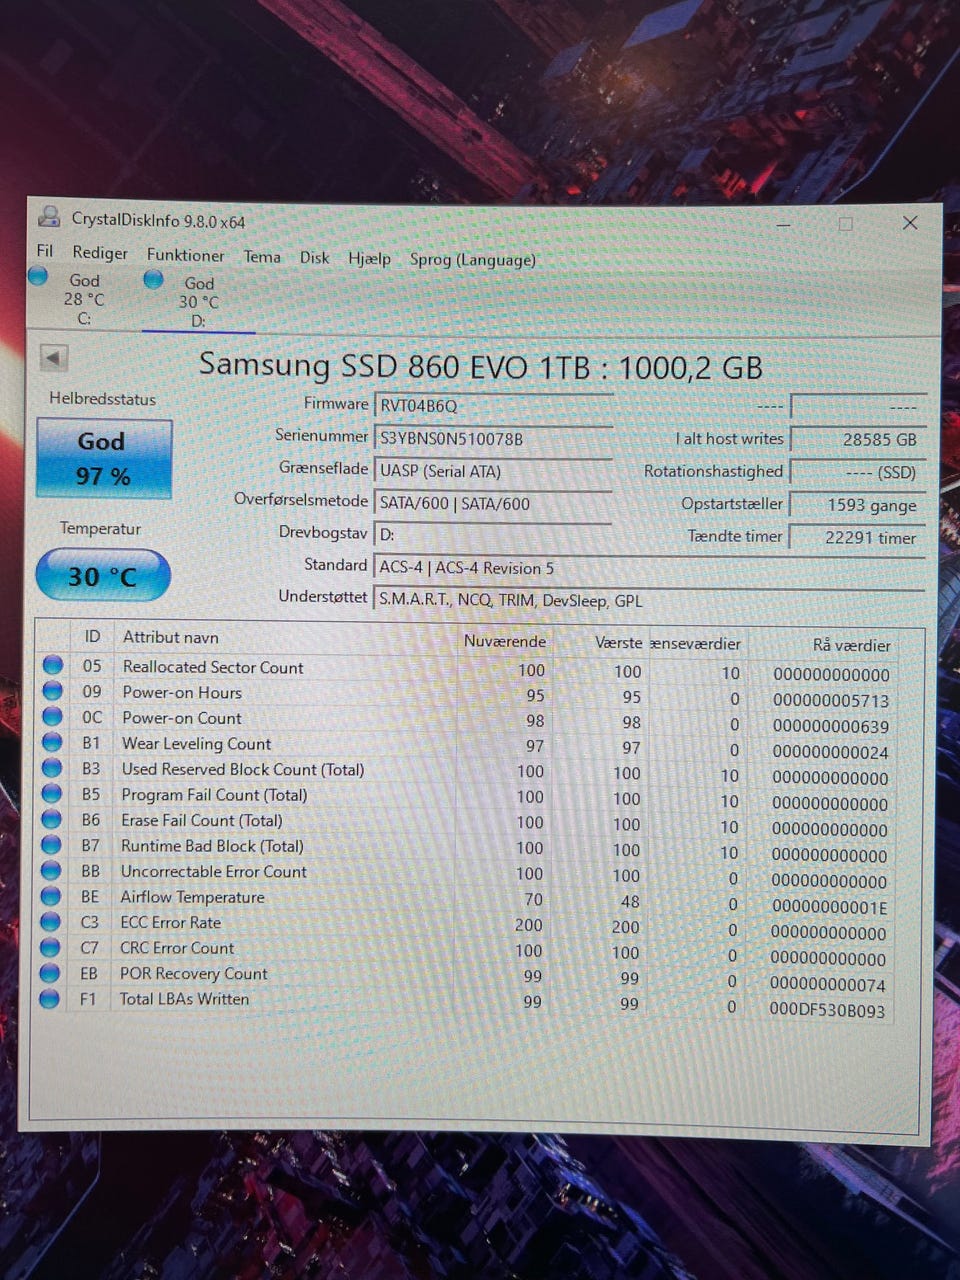Click status icon for Airflow Temperature

click(50, 896)
